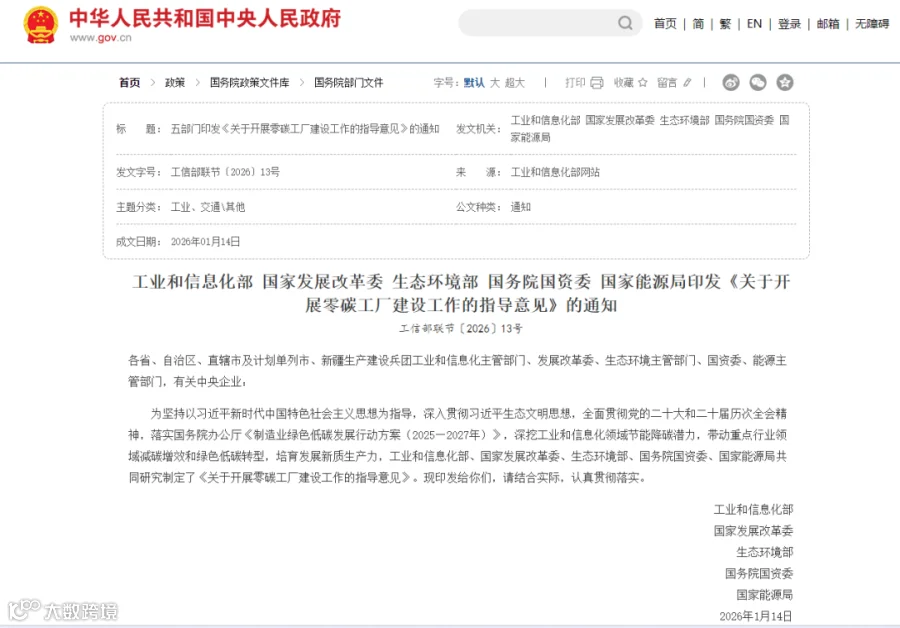This screenshot has width=900, height=628.
Task: Click source value 工业和信息化部网站
Action: pyautogui.click(x=555, y=172)
